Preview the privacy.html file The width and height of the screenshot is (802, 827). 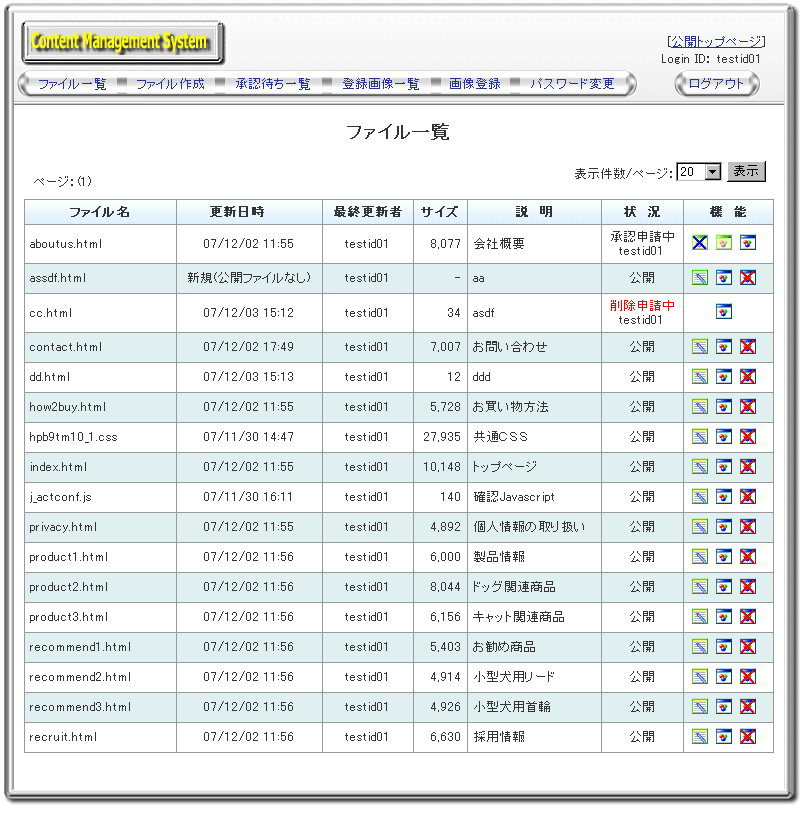[724, 527]
